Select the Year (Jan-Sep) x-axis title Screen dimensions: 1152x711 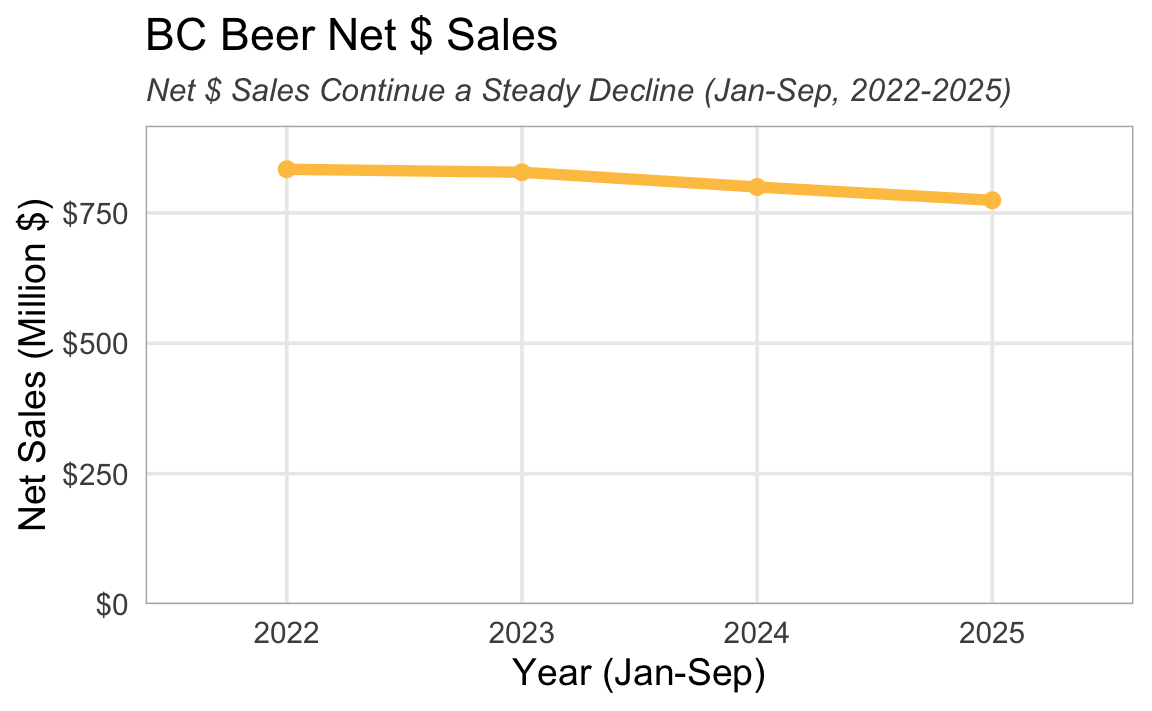pyautogui.click(x=639, y=673)
